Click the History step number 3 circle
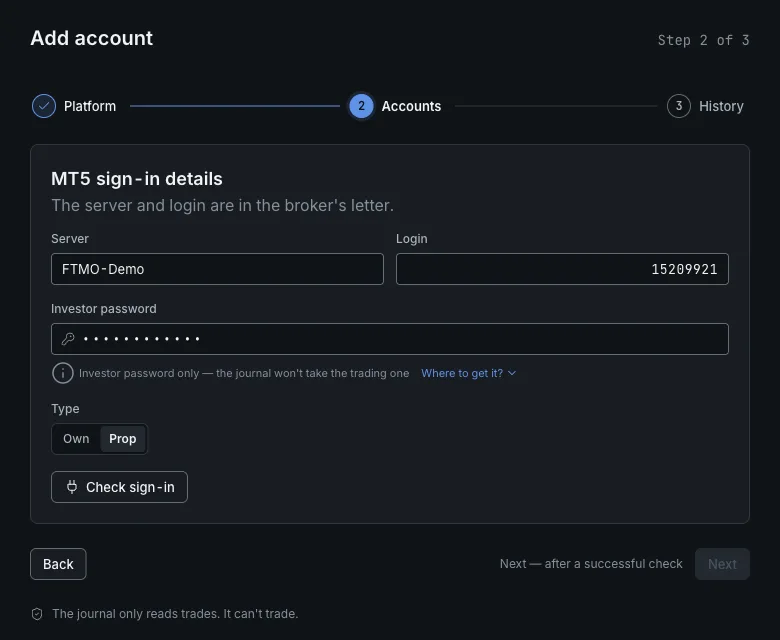 coord(679,106)
